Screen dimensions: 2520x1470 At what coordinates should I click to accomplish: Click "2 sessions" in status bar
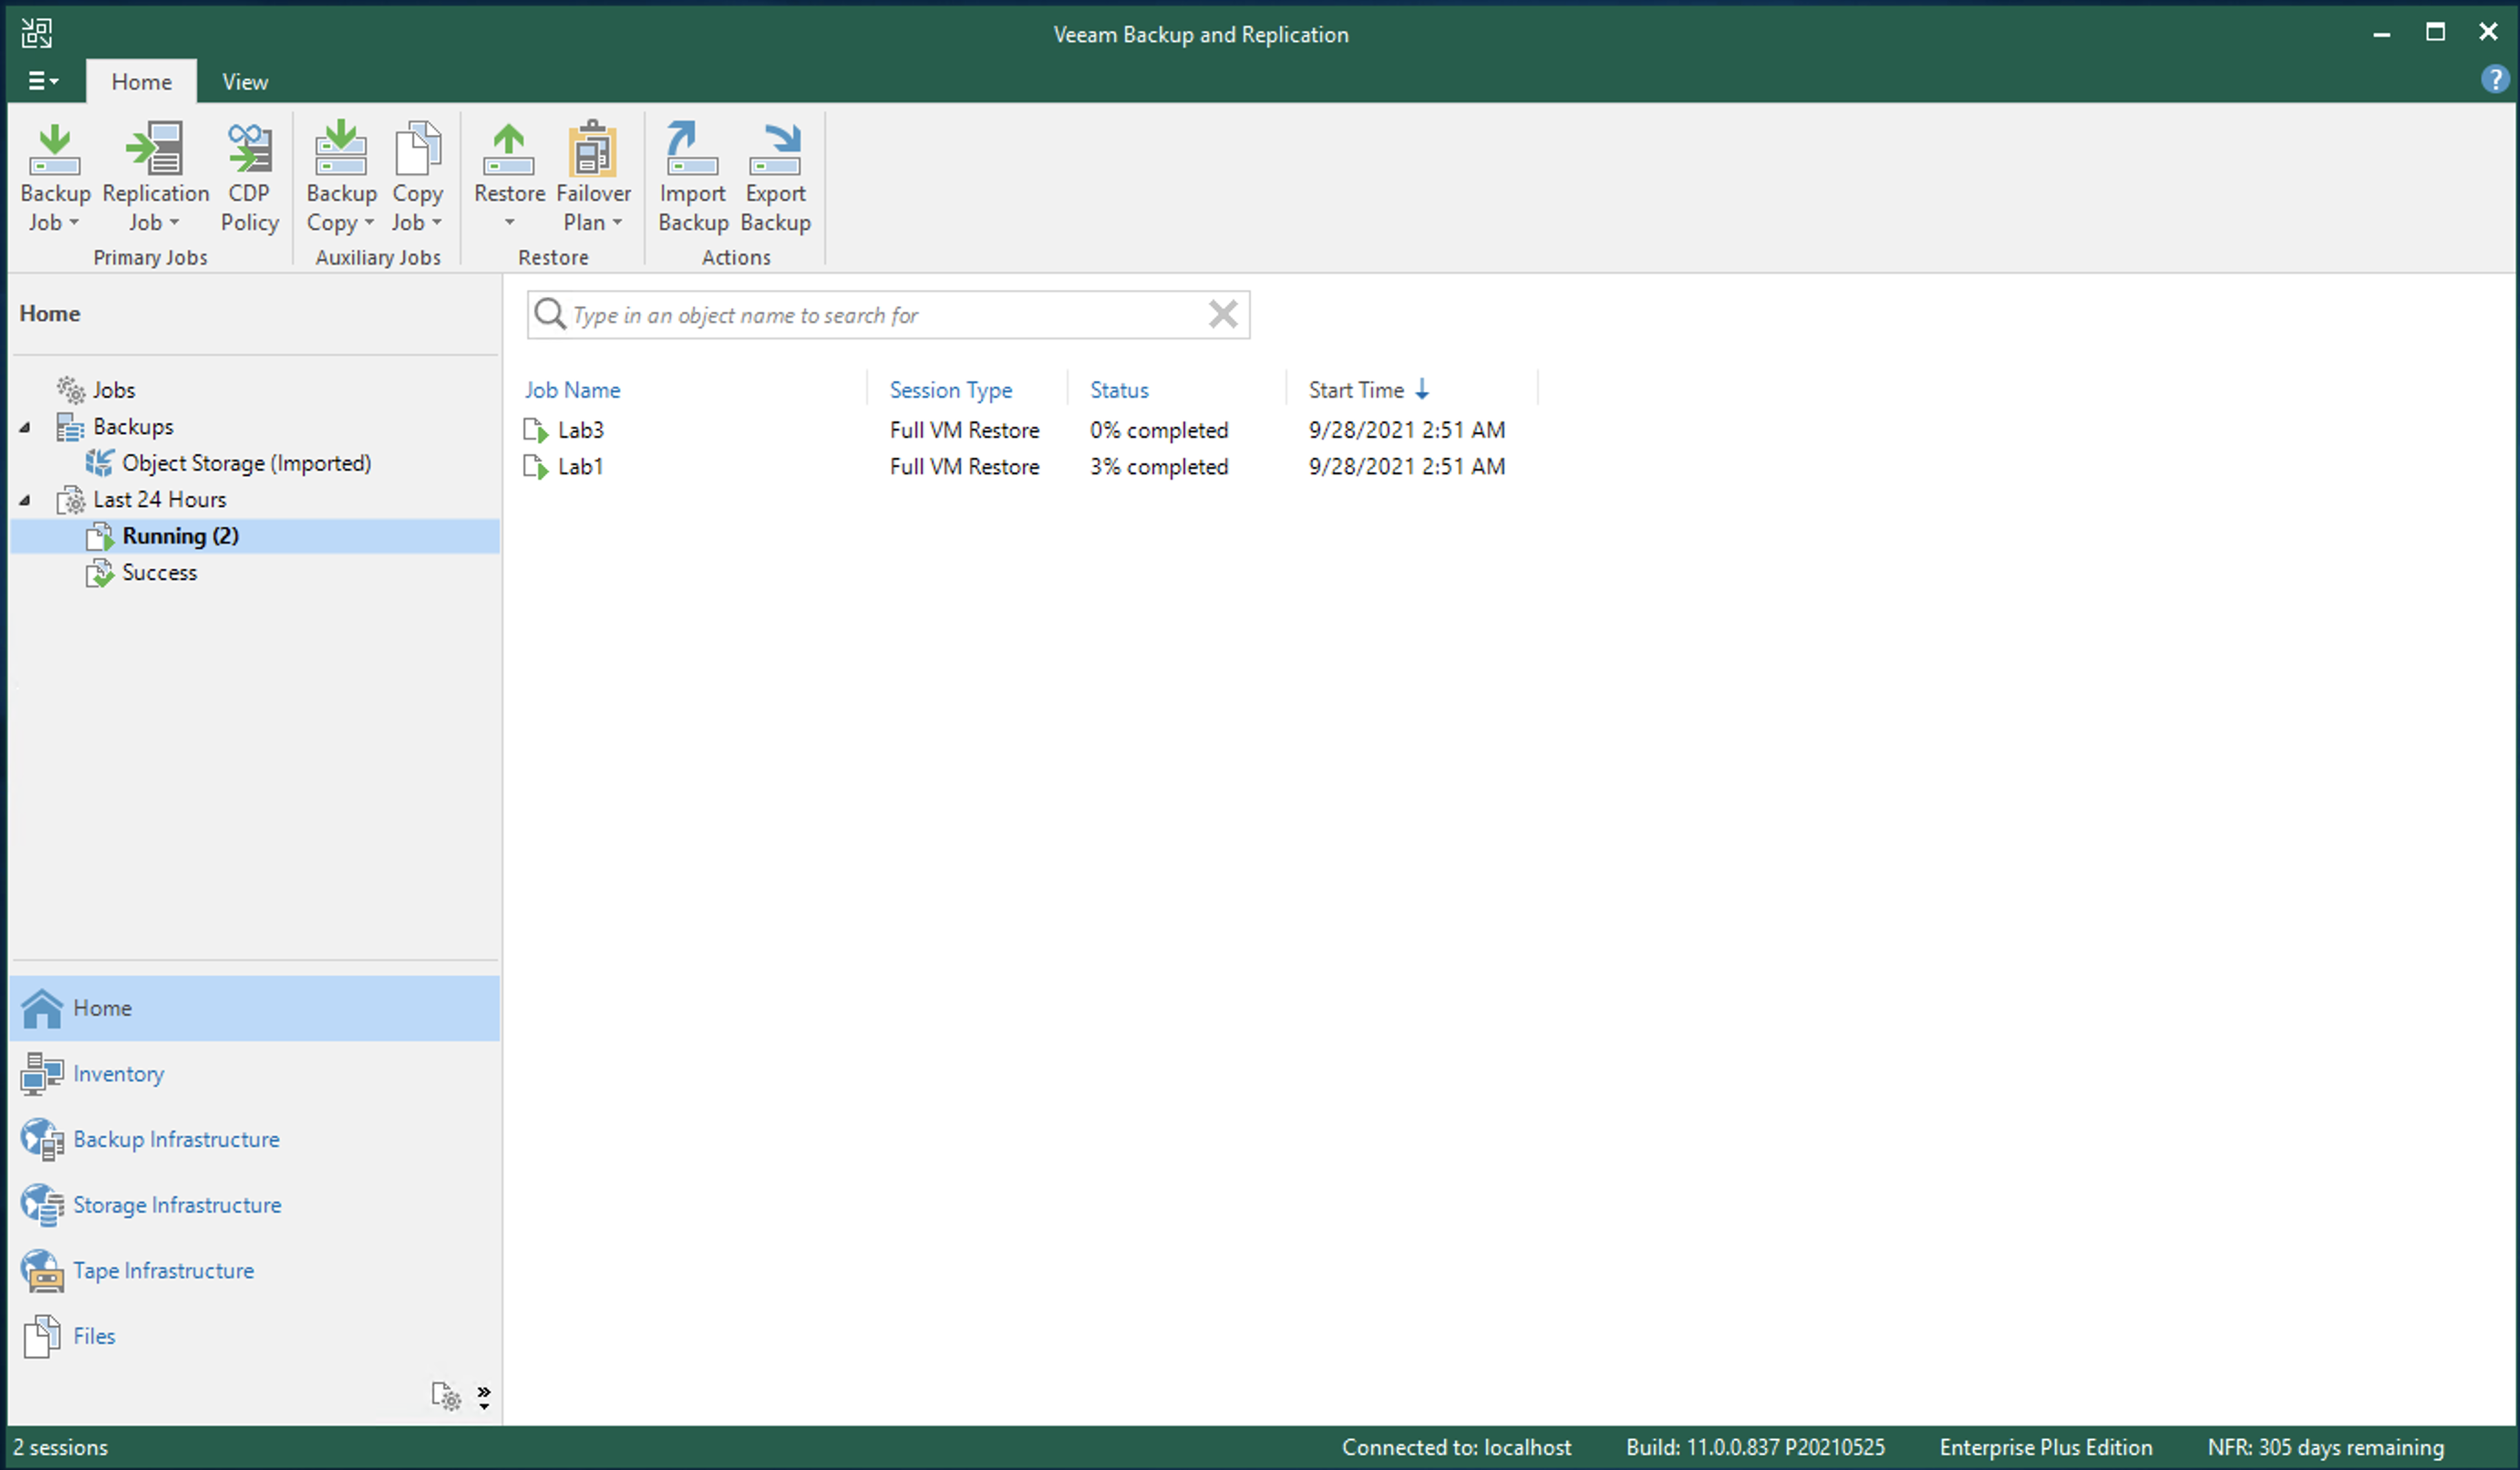pyautogui.click(x=60, y=1447)
